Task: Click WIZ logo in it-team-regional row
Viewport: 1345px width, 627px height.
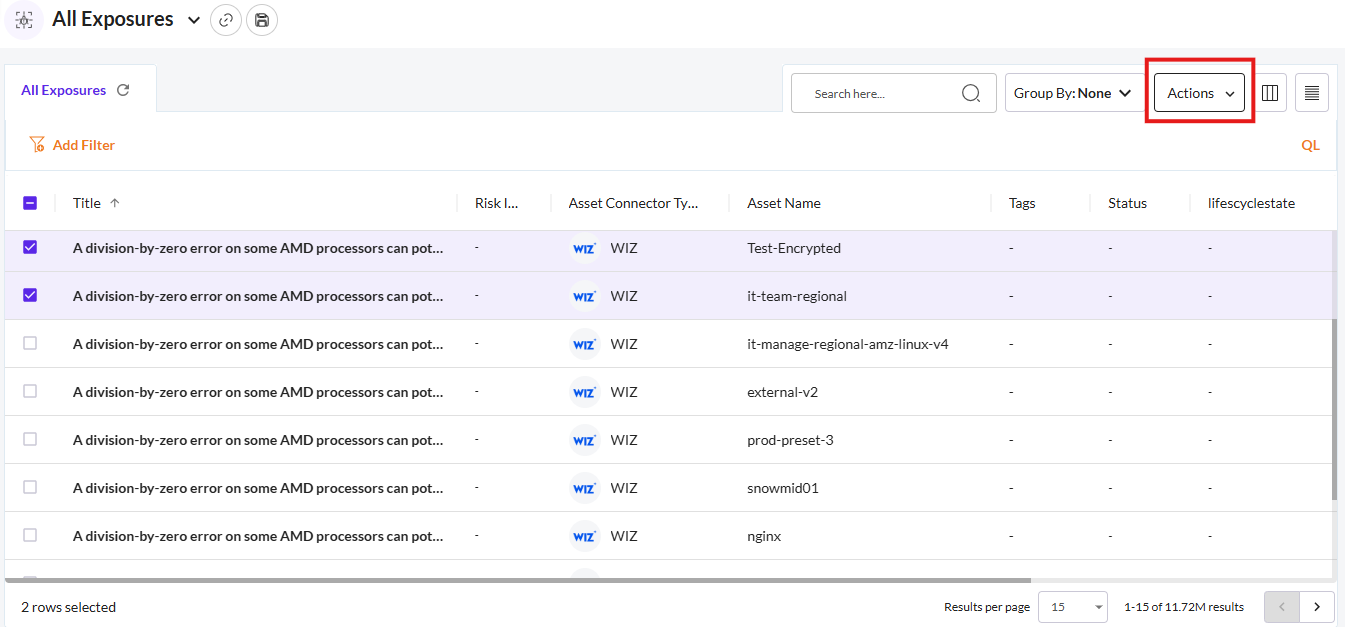Action: (x=584, y=296)
